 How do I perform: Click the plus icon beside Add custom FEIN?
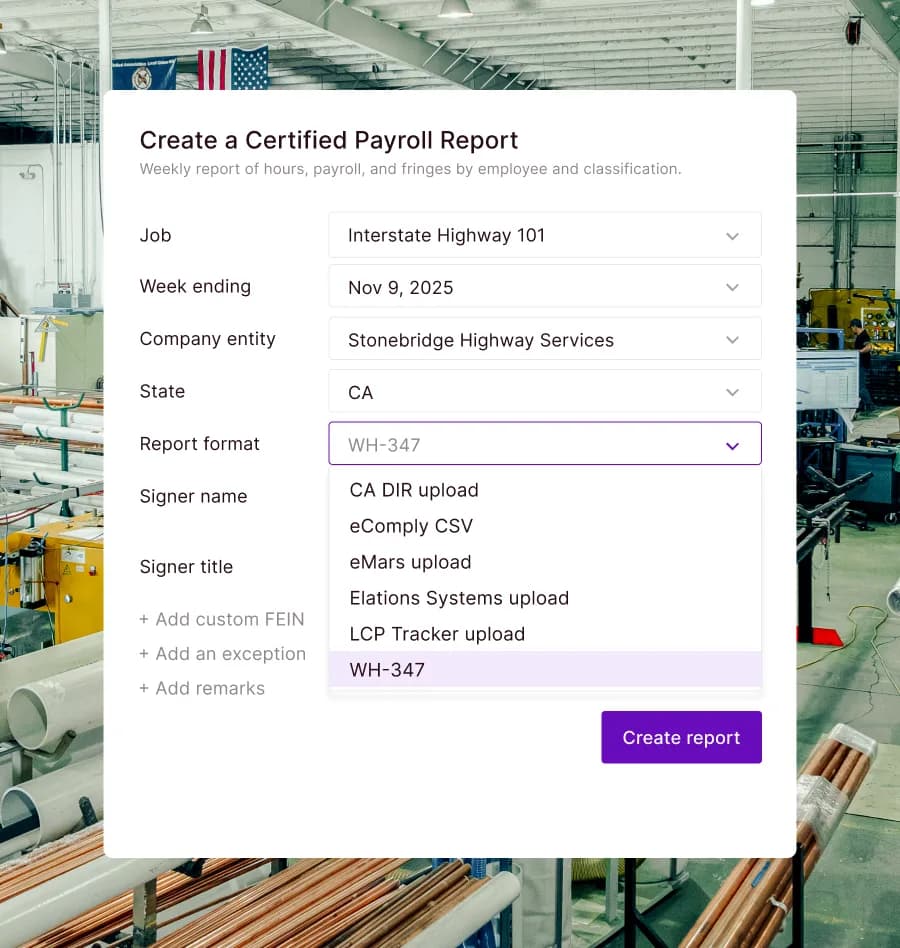pos(144,619)
